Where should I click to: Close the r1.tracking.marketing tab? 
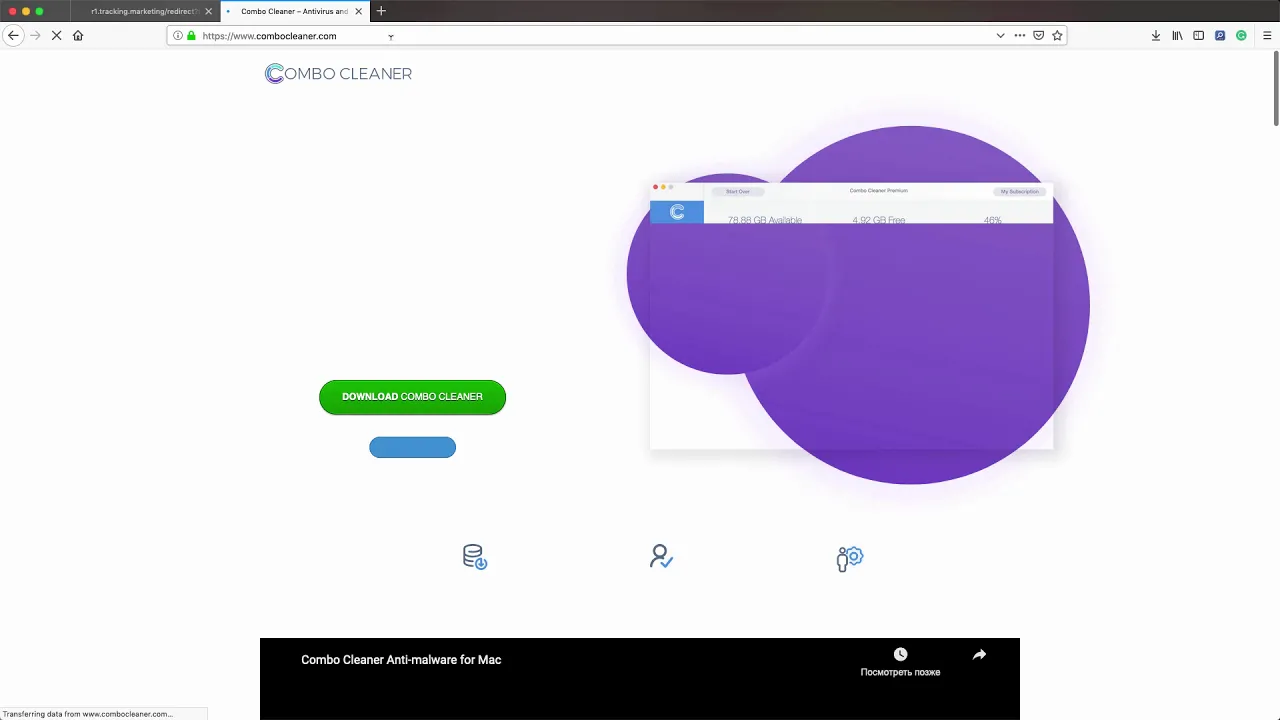tap(208, 11)
